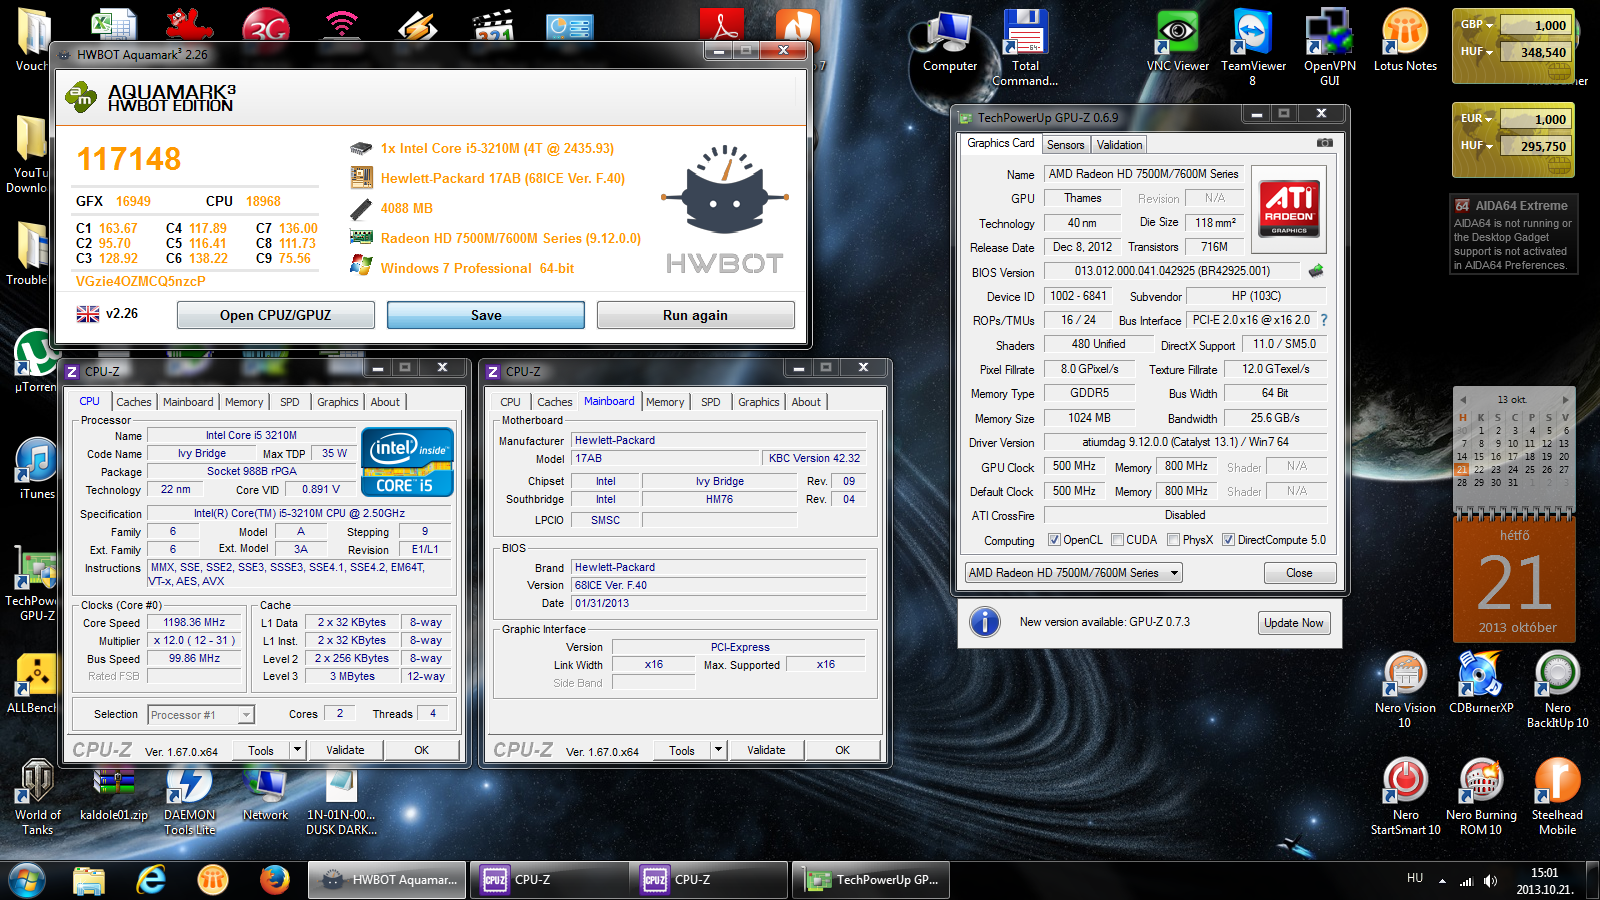This screenshot has height=900, width=1600.
Task: Open Memory tab in left CPU-Z
Action: point(244,402)
